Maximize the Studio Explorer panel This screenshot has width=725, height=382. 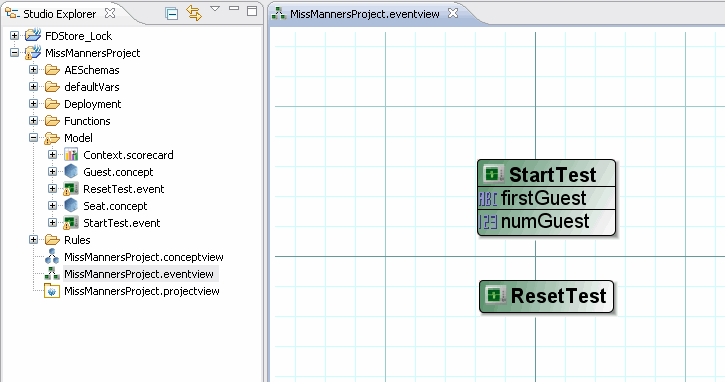click(x=252, y=11)
